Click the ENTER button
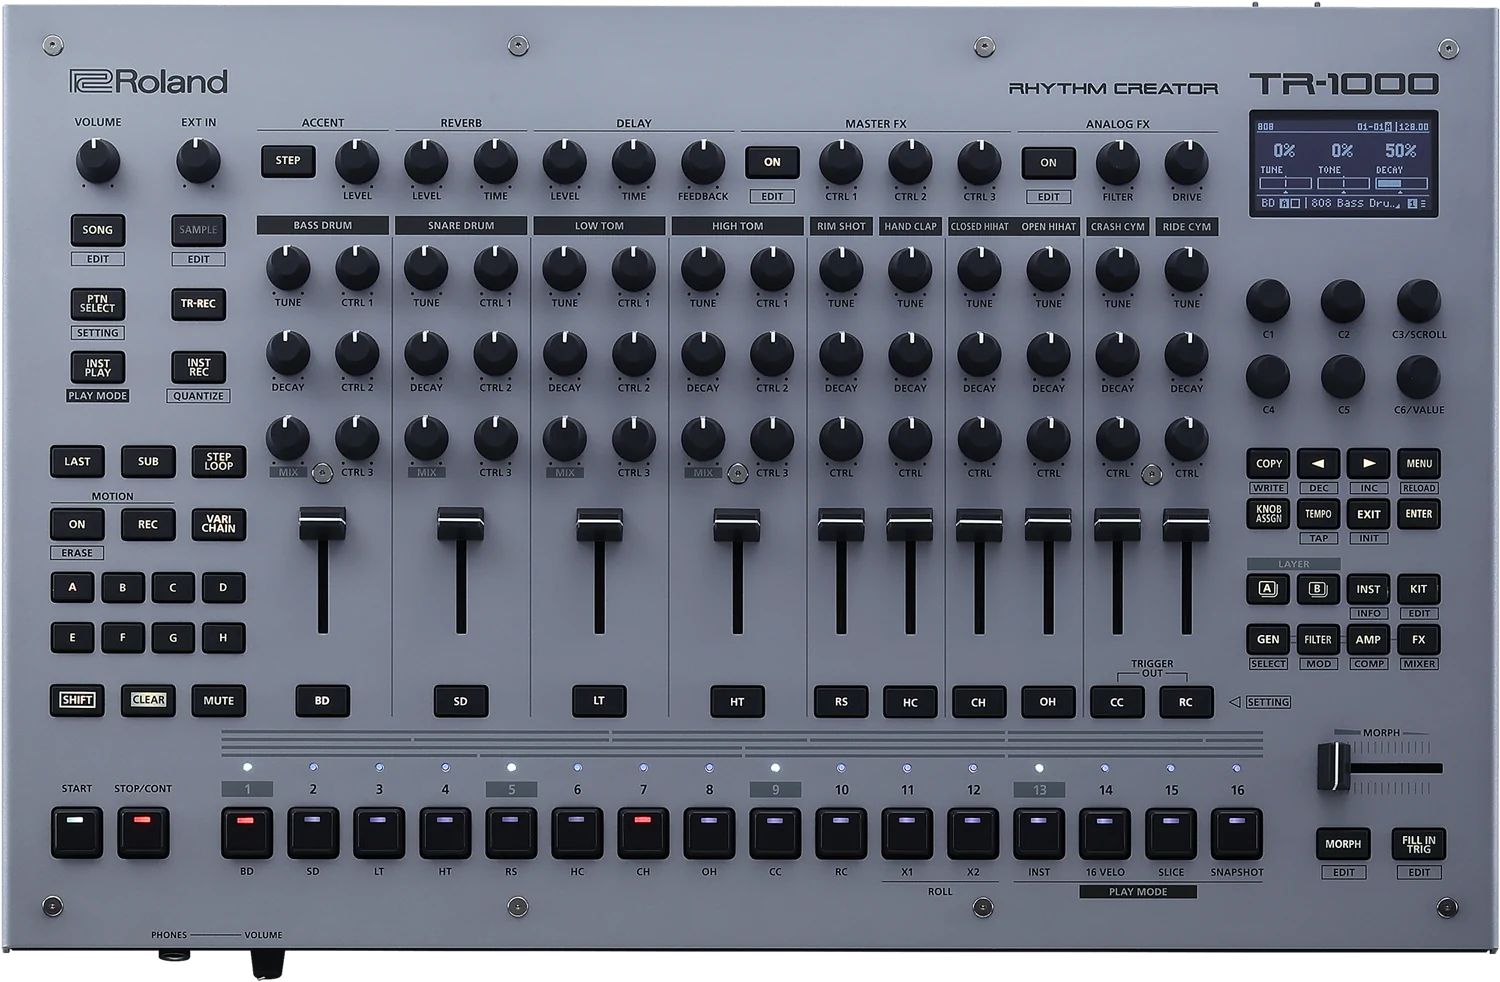The height and width of the screenshot is (982, 1500). [1418, 513]
